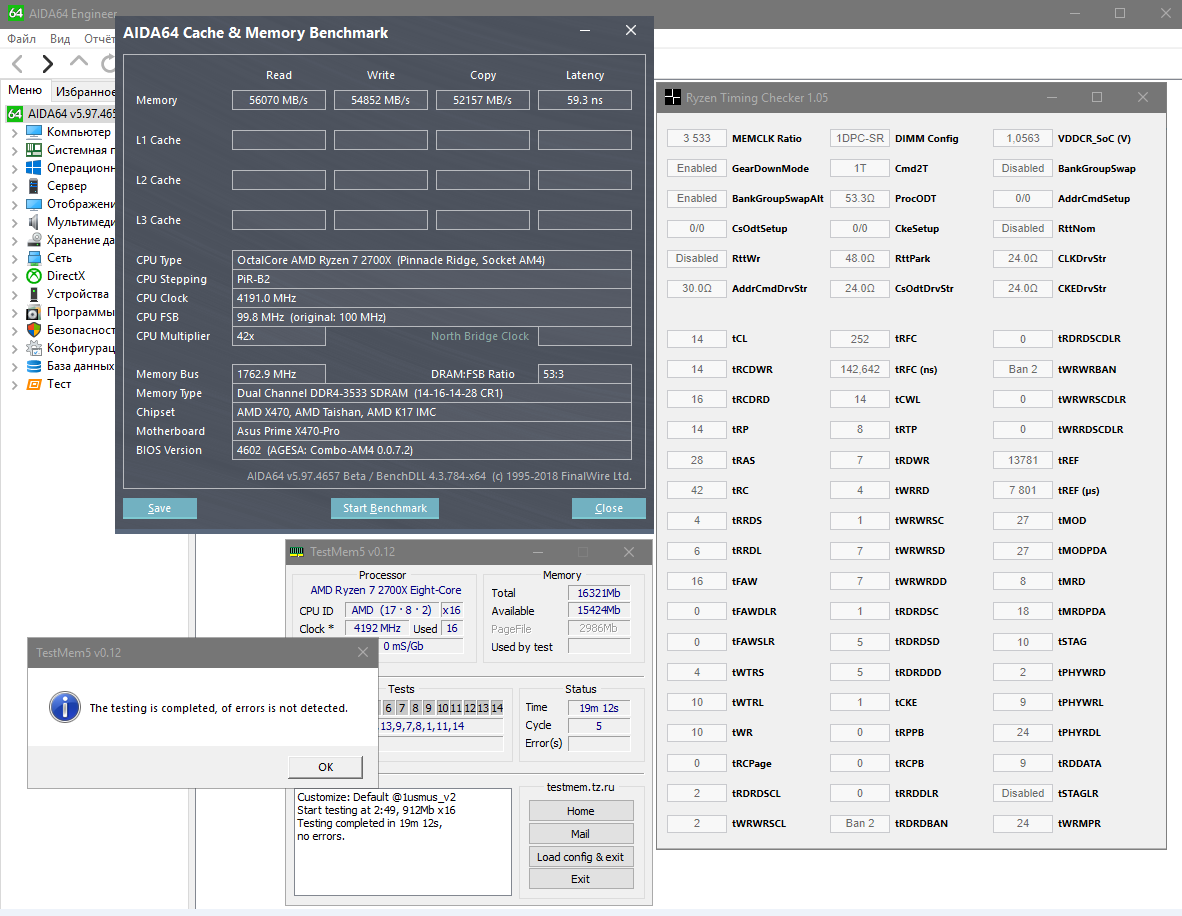Image resolution: width=1182 pixels, height=916 pixels.
Task: Click the Устройства icon in tree
Action: pos(34,294)
